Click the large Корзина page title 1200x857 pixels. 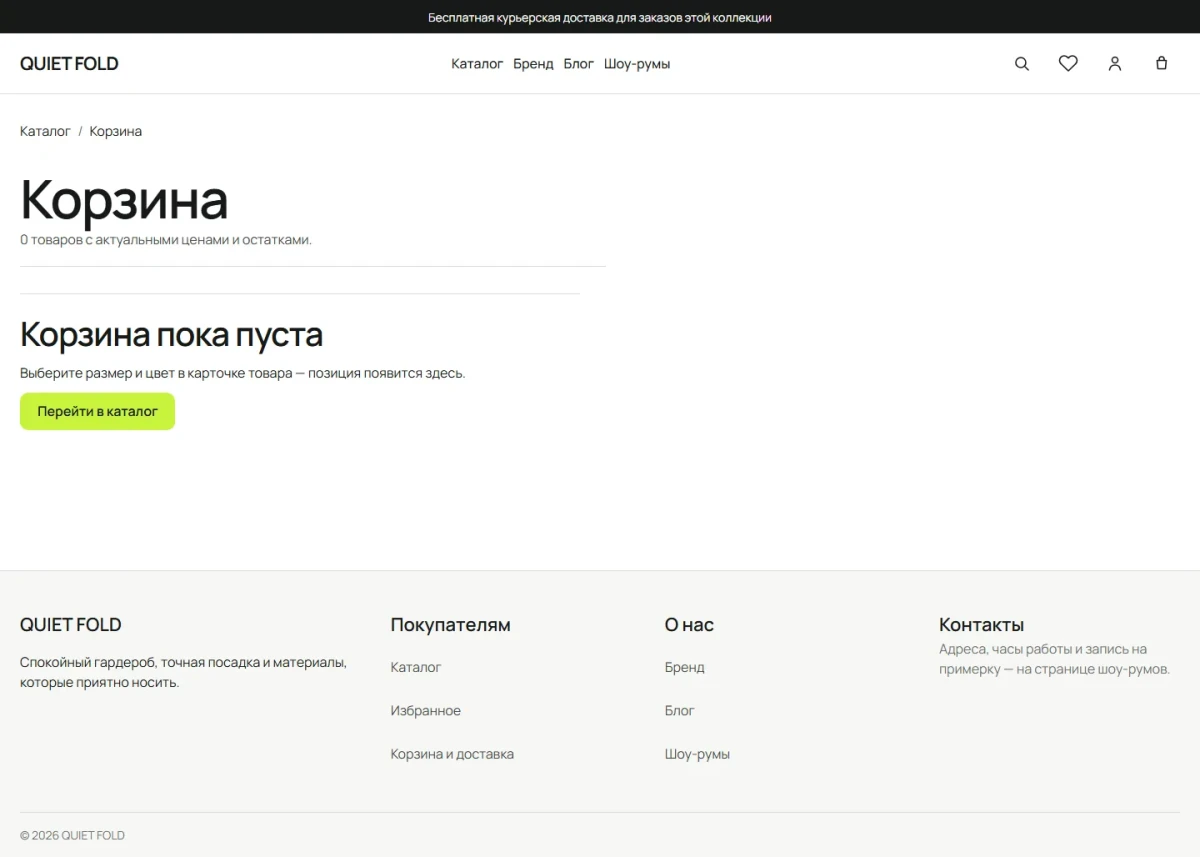[124, 199]
